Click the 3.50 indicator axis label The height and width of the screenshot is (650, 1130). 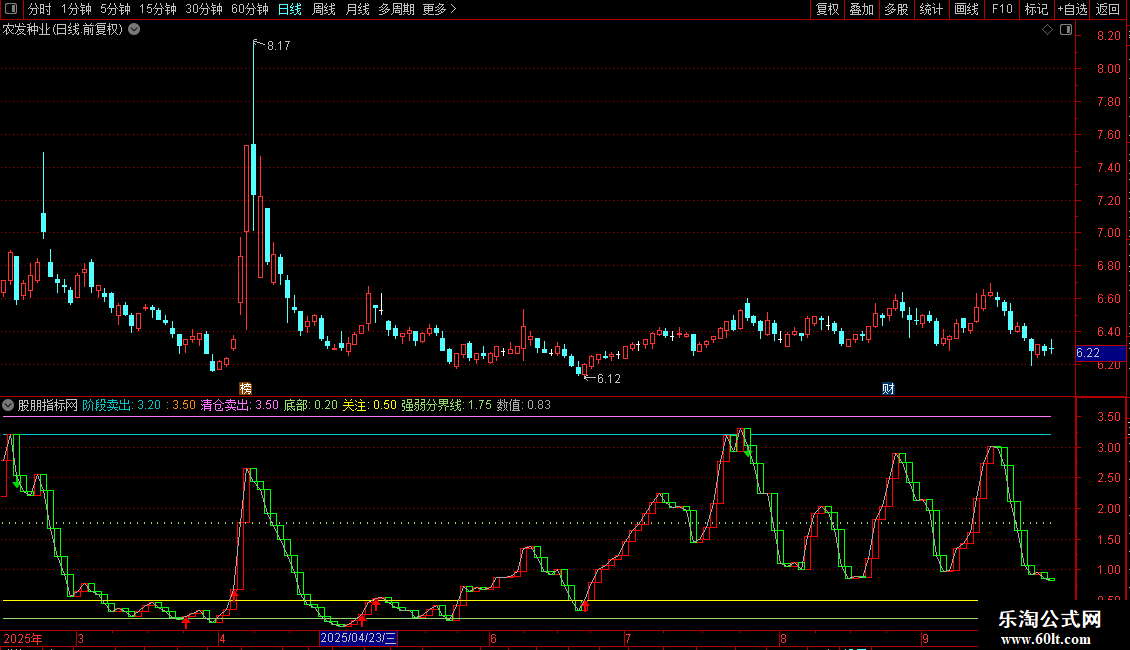(1108, 417)
